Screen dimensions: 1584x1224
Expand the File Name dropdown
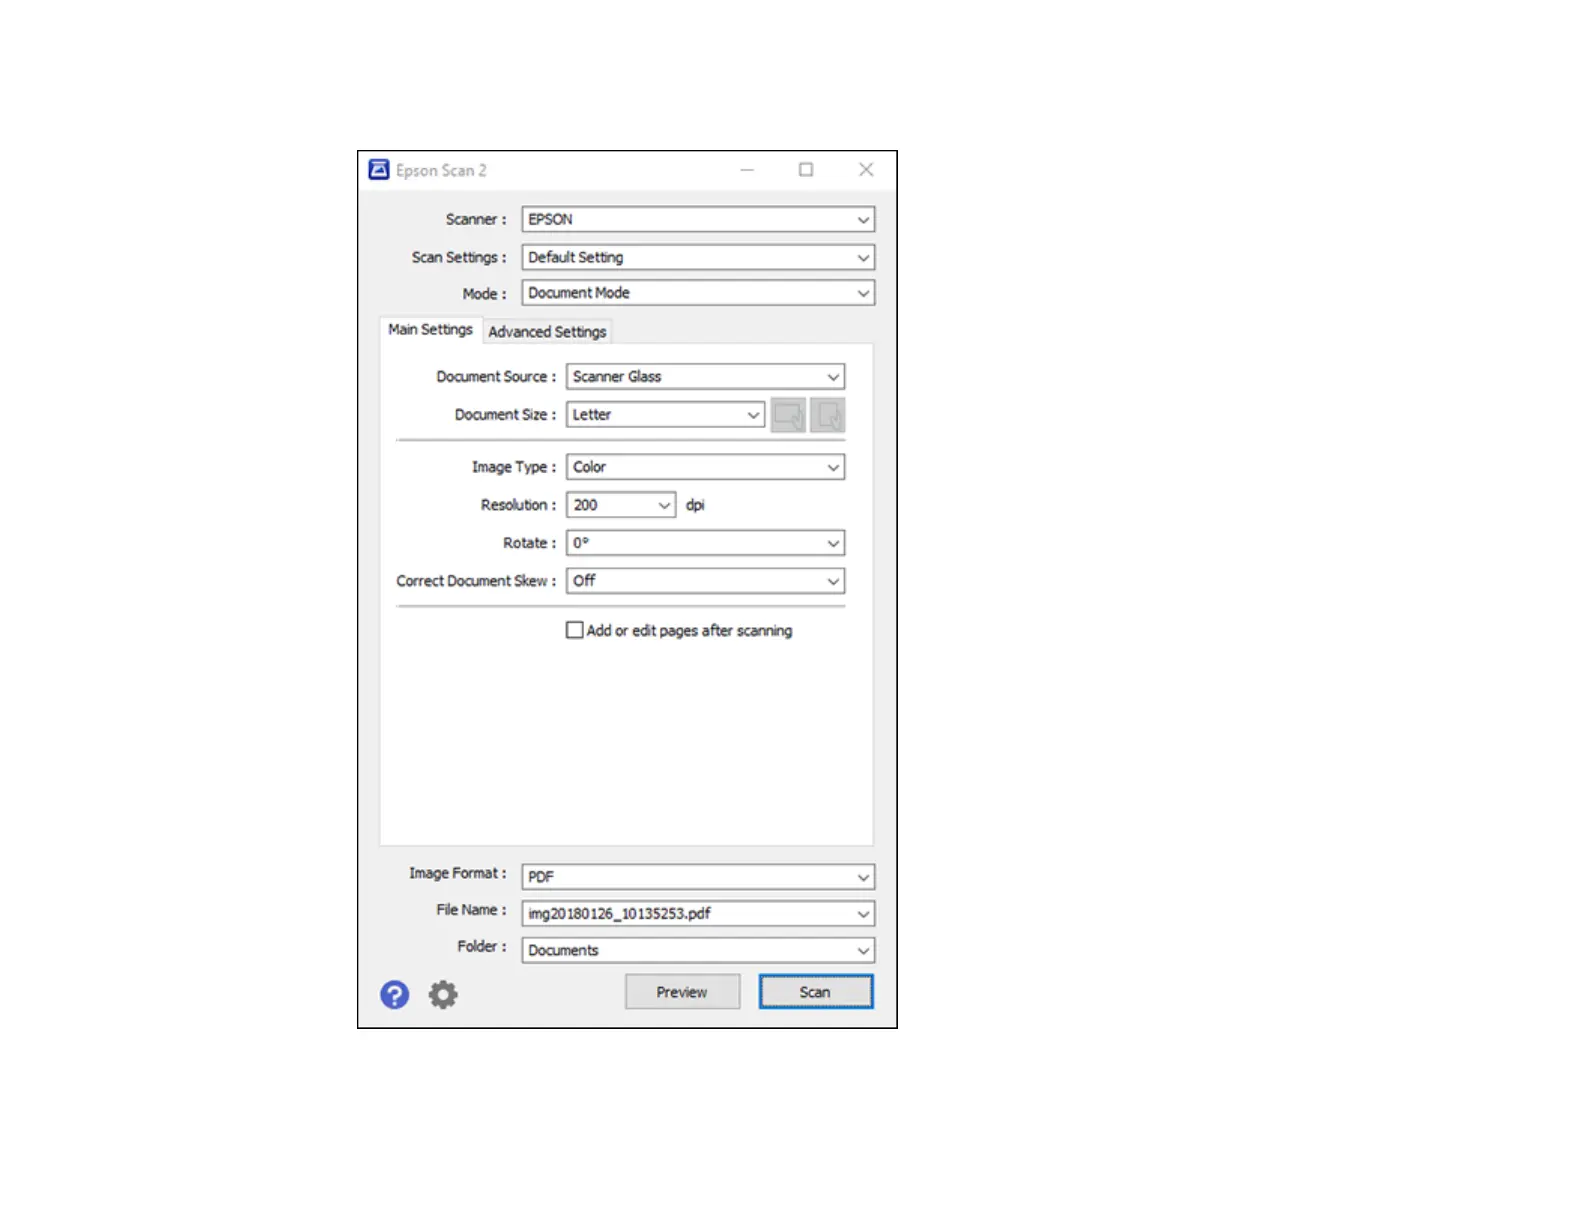(698, 914)
